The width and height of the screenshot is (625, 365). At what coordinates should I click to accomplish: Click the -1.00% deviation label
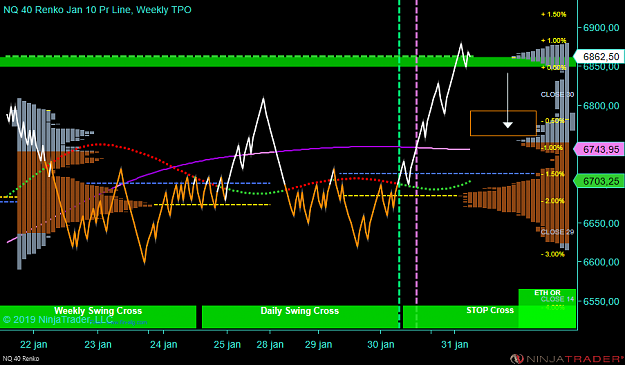552,148
